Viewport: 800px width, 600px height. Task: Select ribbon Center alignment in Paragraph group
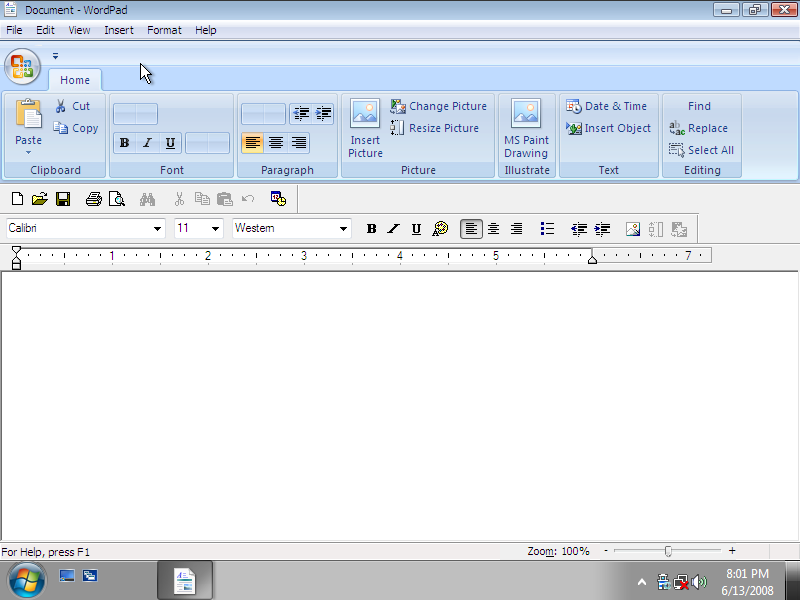[276, 143]
